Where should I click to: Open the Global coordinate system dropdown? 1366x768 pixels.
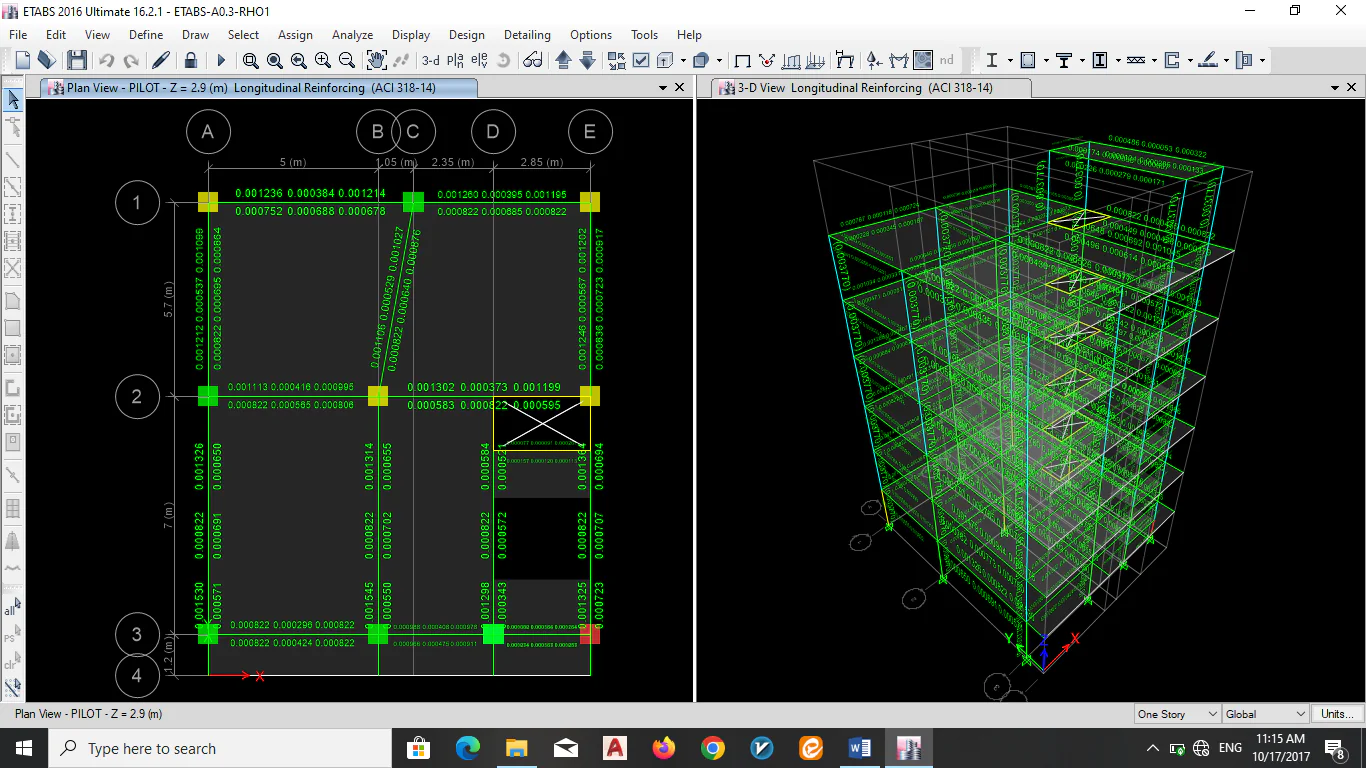coord(1265,714)
